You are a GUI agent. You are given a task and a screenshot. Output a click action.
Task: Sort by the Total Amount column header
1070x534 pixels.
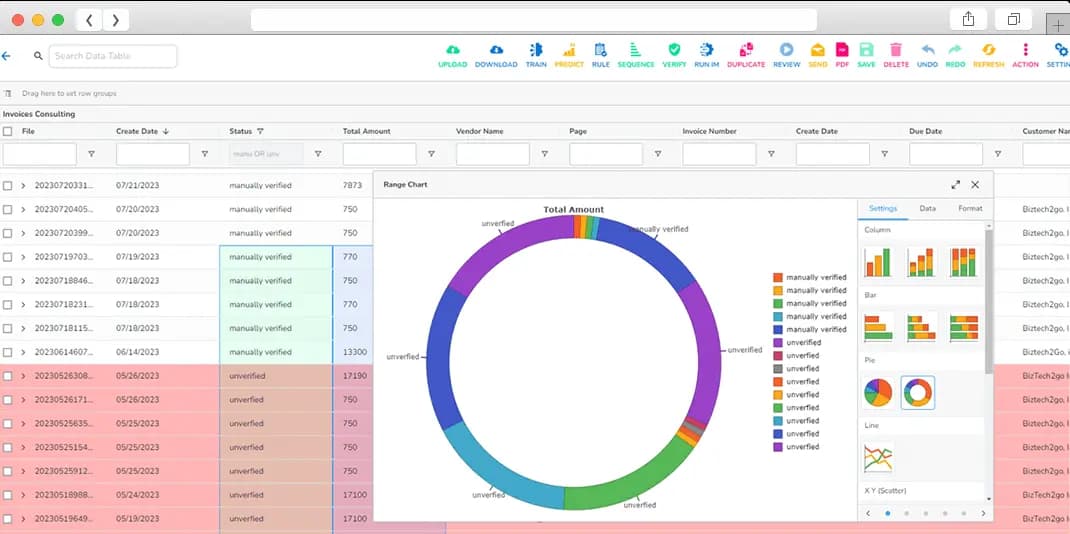click(367, 131)
